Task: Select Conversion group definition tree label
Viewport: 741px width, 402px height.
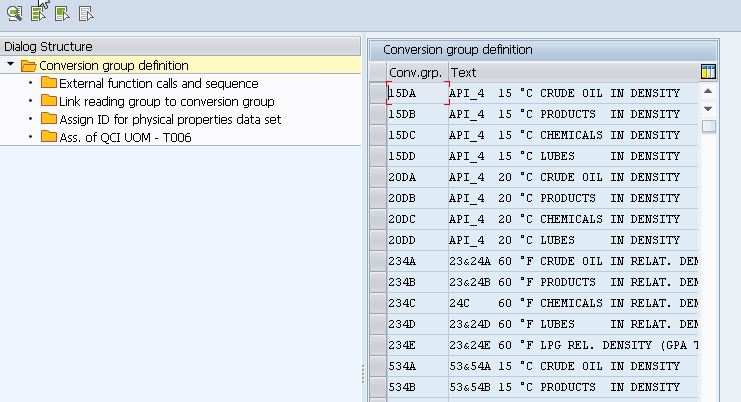Action: click(x=114, y=66)
